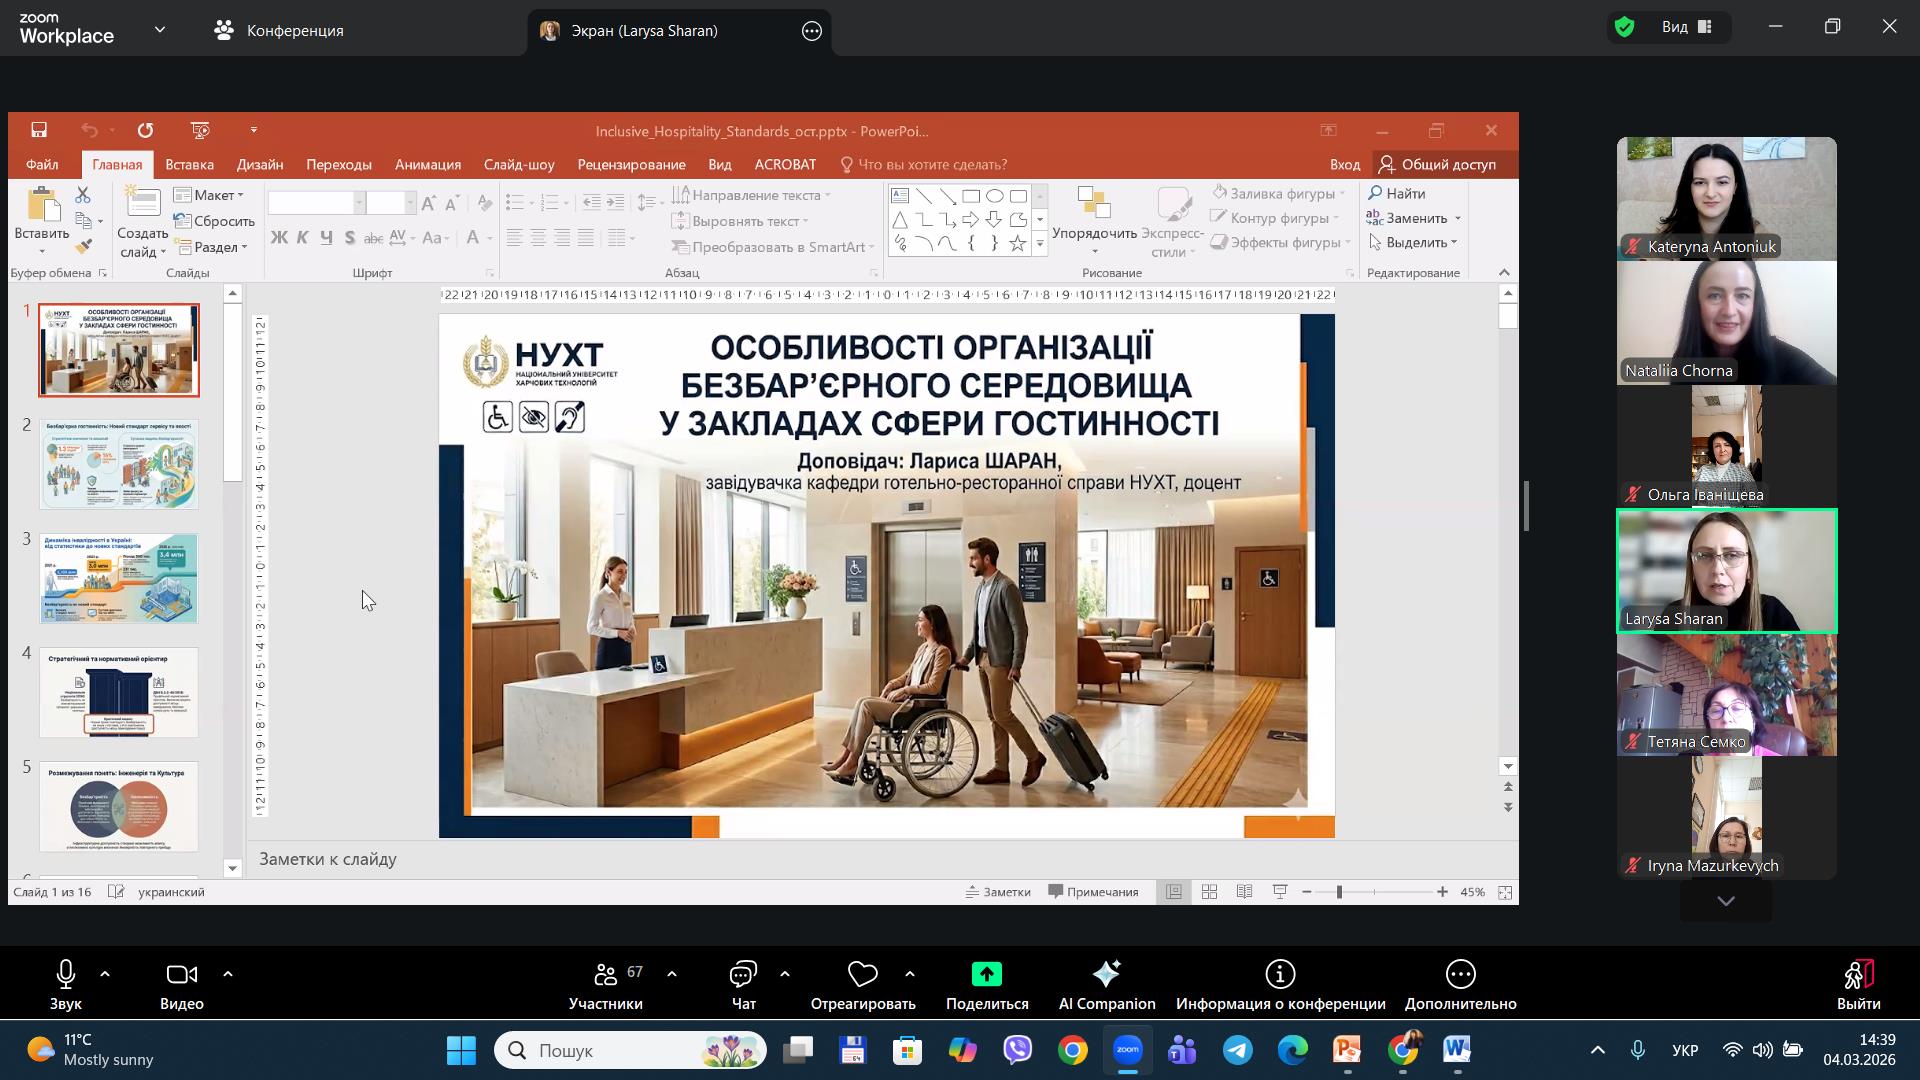Click the Видео camera icon

pyautogui.click(x=181, y=974)
